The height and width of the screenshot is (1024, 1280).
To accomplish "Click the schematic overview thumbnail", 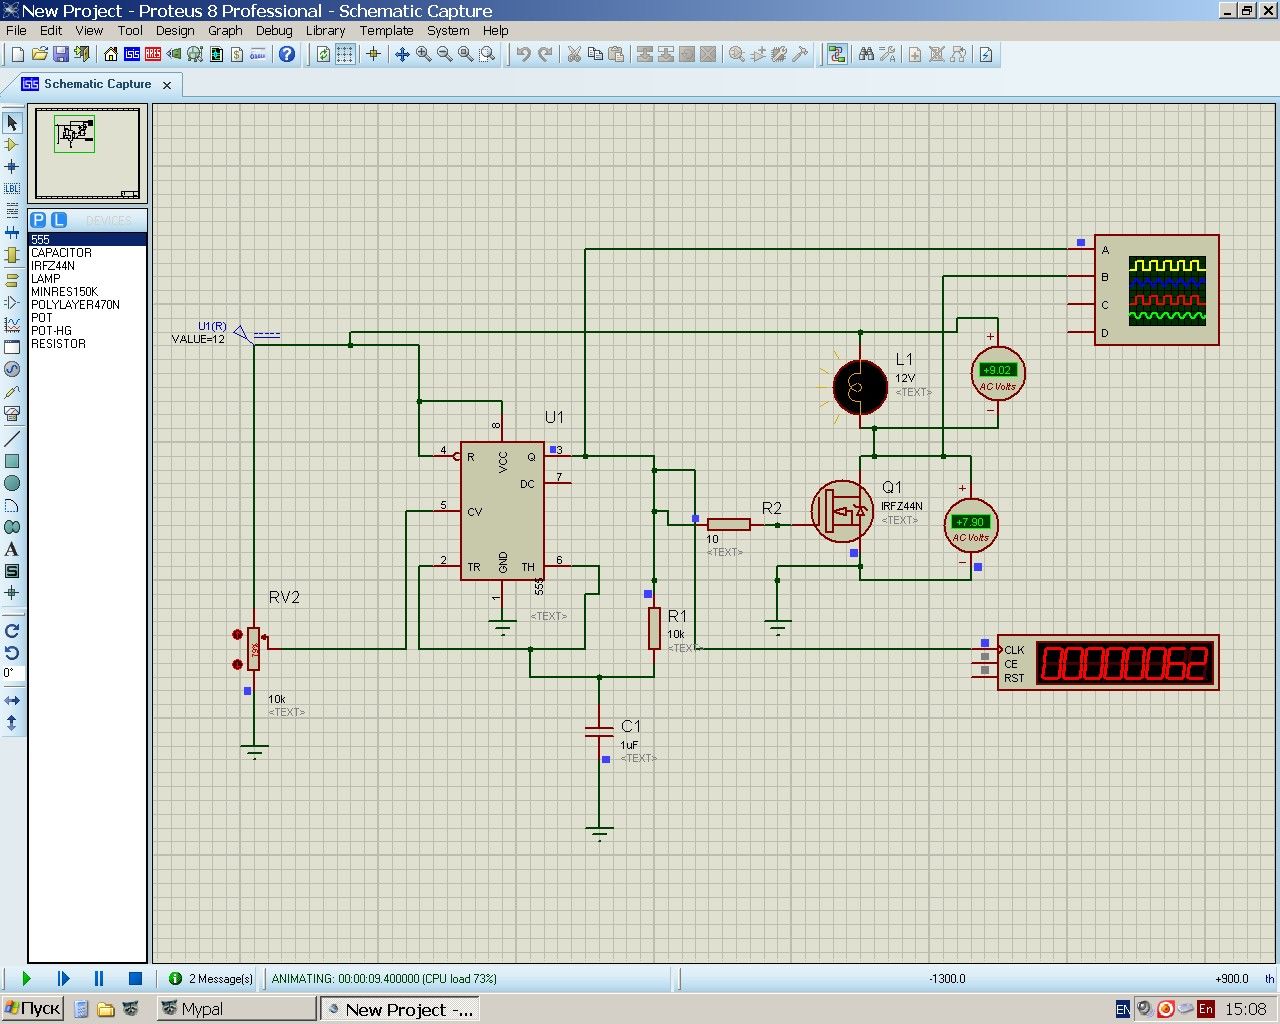I will pyautogui.click(x=87, y=153).
